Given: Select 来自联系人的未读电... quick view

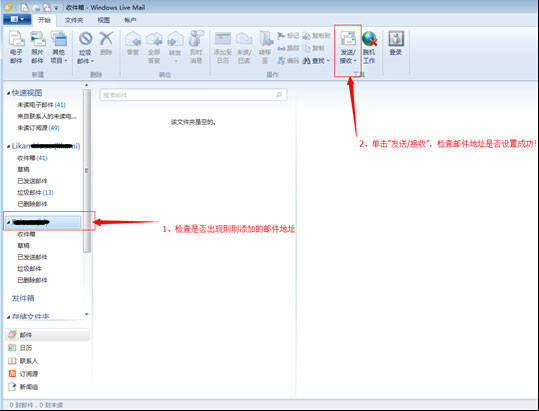Looking at the screenshot, I should (x=47, y=116).
